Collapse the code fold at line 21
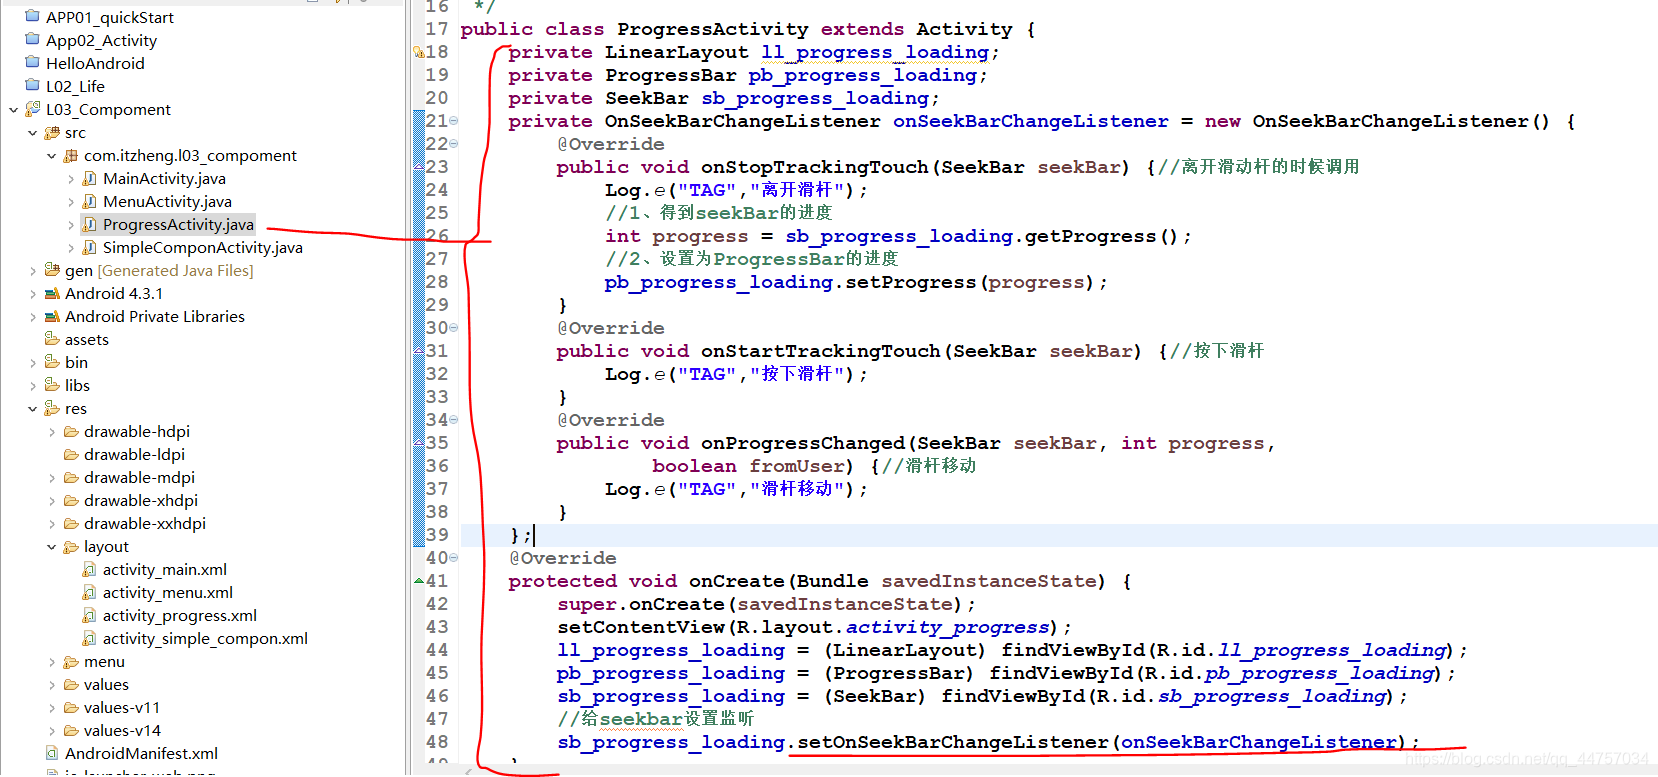 453,121
